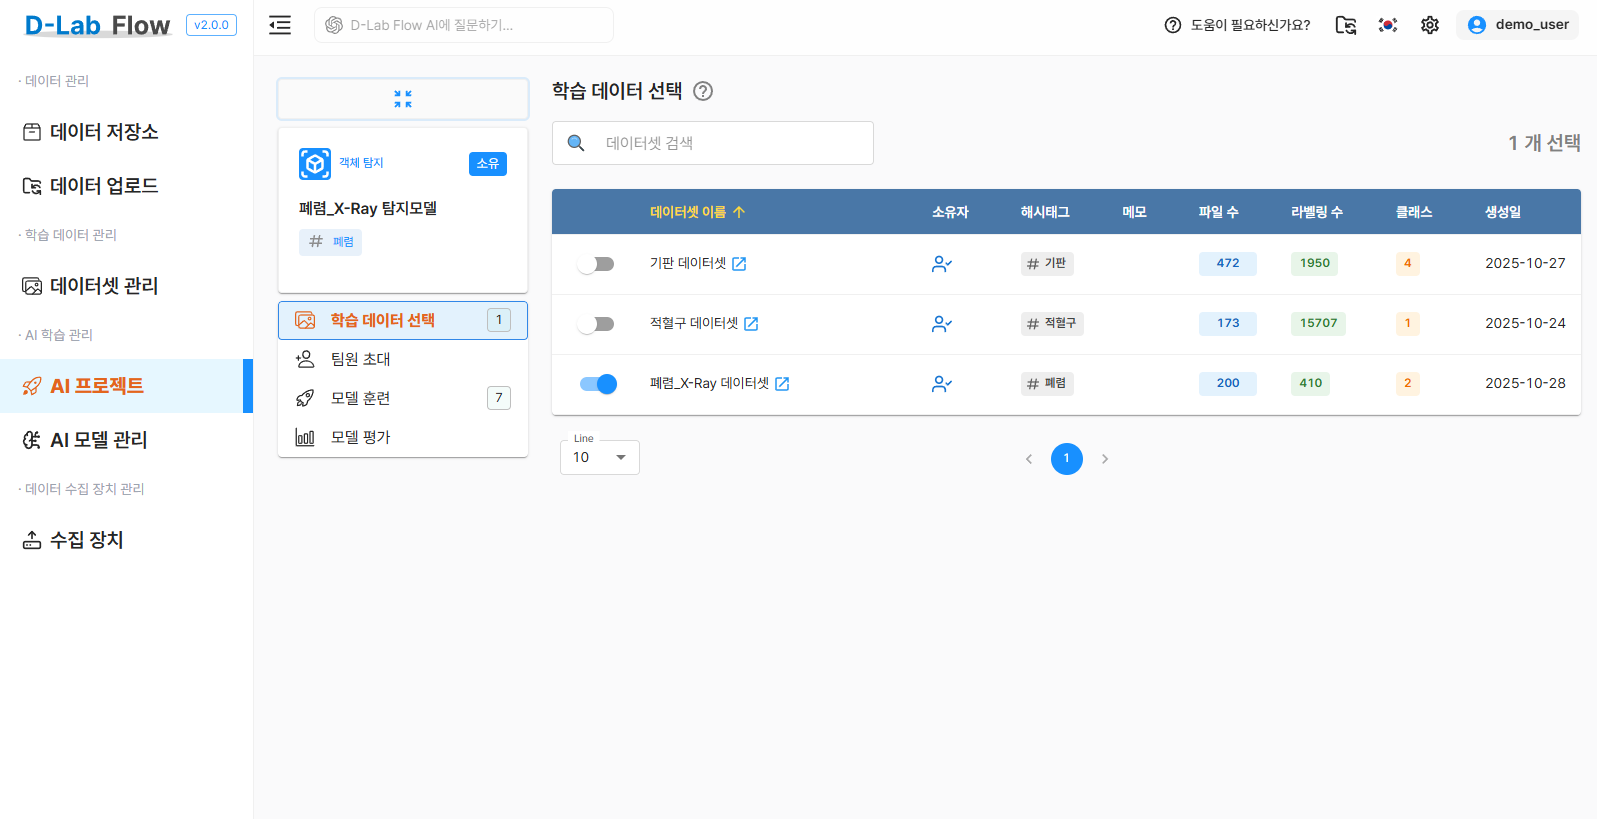Click the owner icon in 적혈구 데이터셋 row
Screen dimensions: 1597x819
(x=941, y=324)
